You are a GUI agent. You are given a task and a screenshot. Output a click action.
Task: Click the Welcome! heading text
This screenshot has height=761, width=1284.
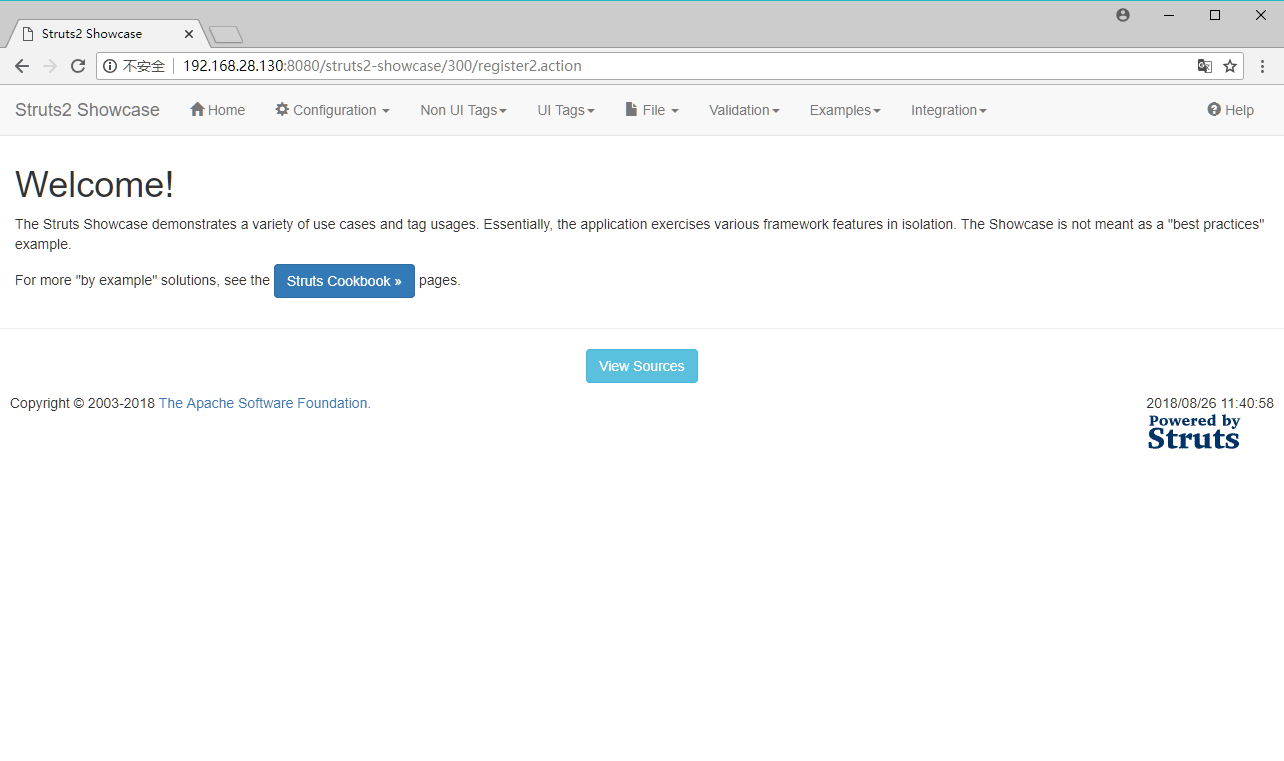[95, 185]
